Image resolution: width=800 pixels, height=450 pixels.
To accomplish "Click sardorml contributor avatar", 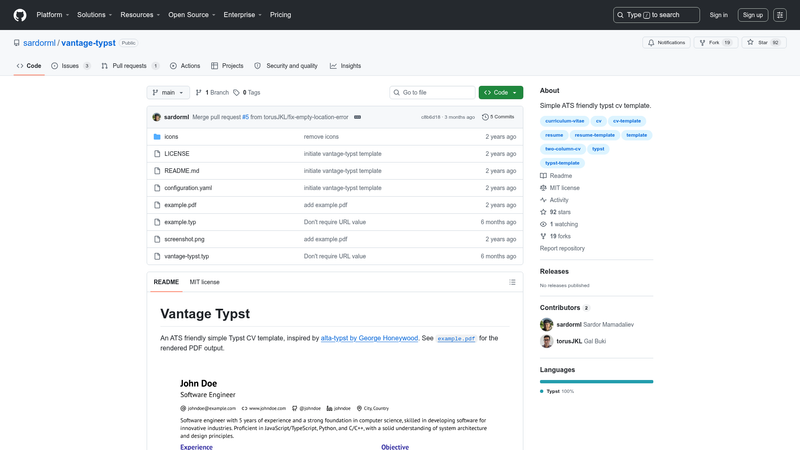I will click(x=546, y=324).
